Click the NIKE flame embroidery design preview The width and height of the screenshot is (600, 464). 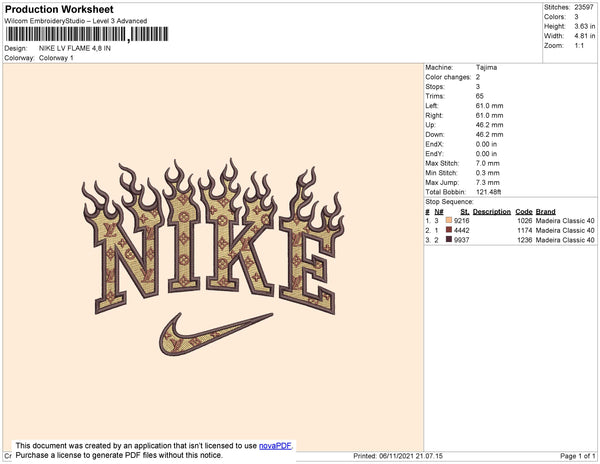coord(213,236)
